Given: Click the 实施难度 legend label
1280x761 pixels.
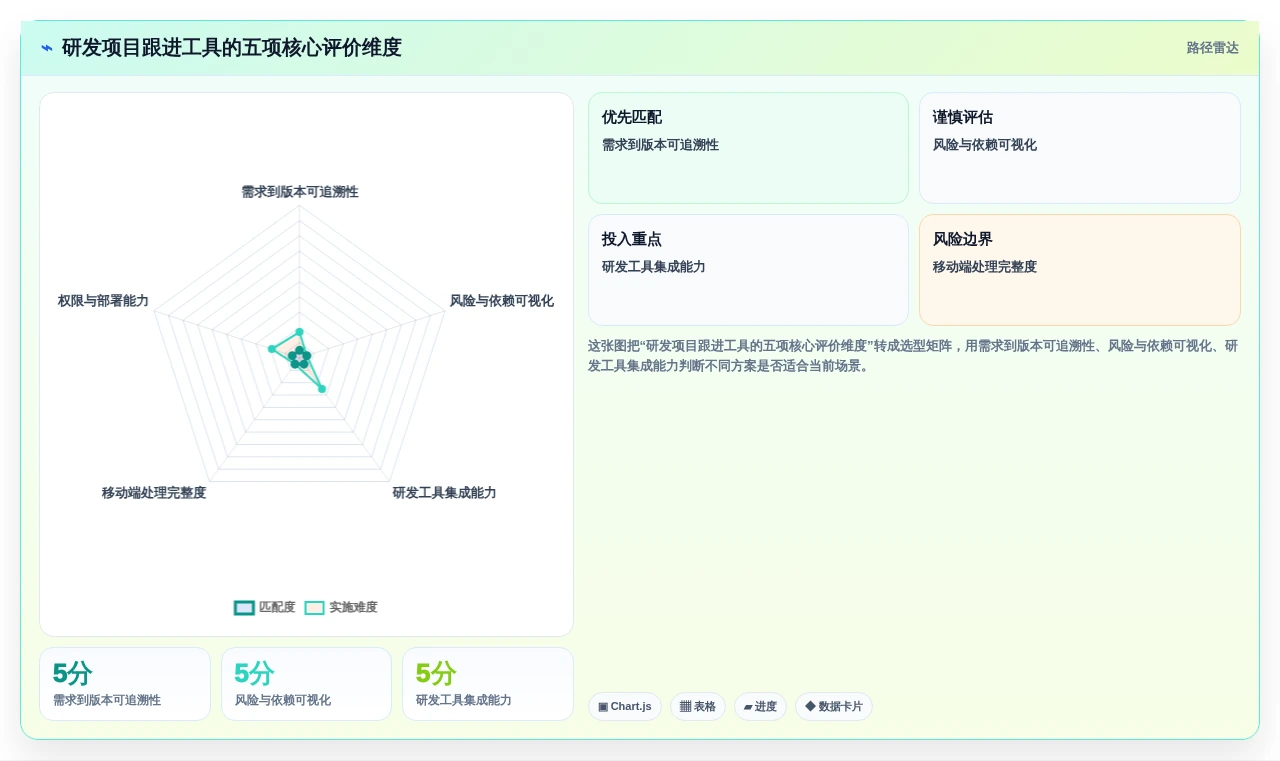Looking at the screenshot, I should click(x=354, y=608).
